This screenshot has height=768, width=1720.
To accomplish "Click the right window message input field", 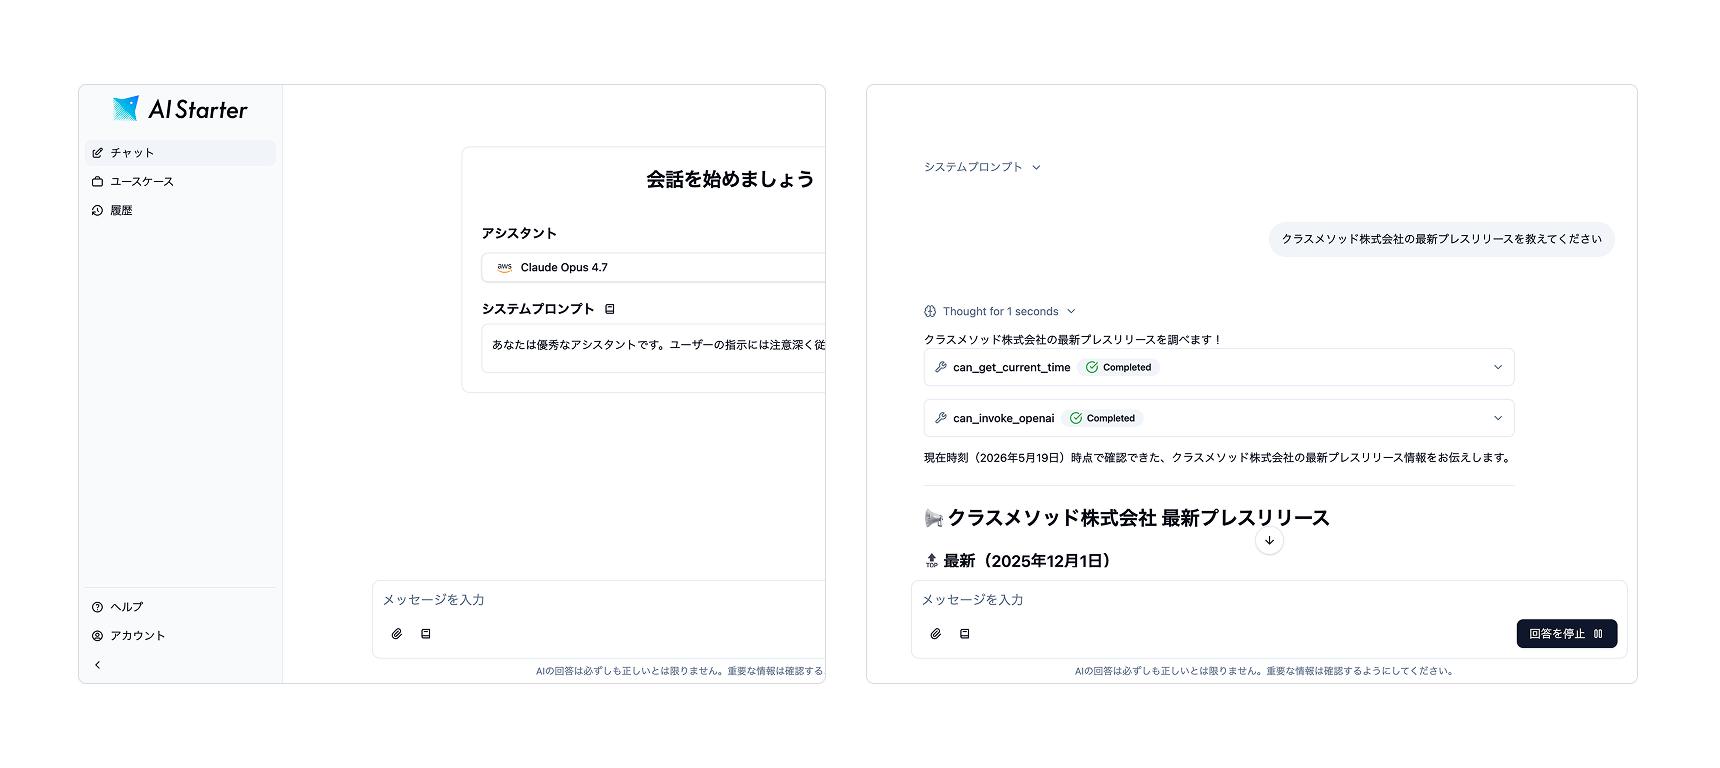I will (1268, 600).
